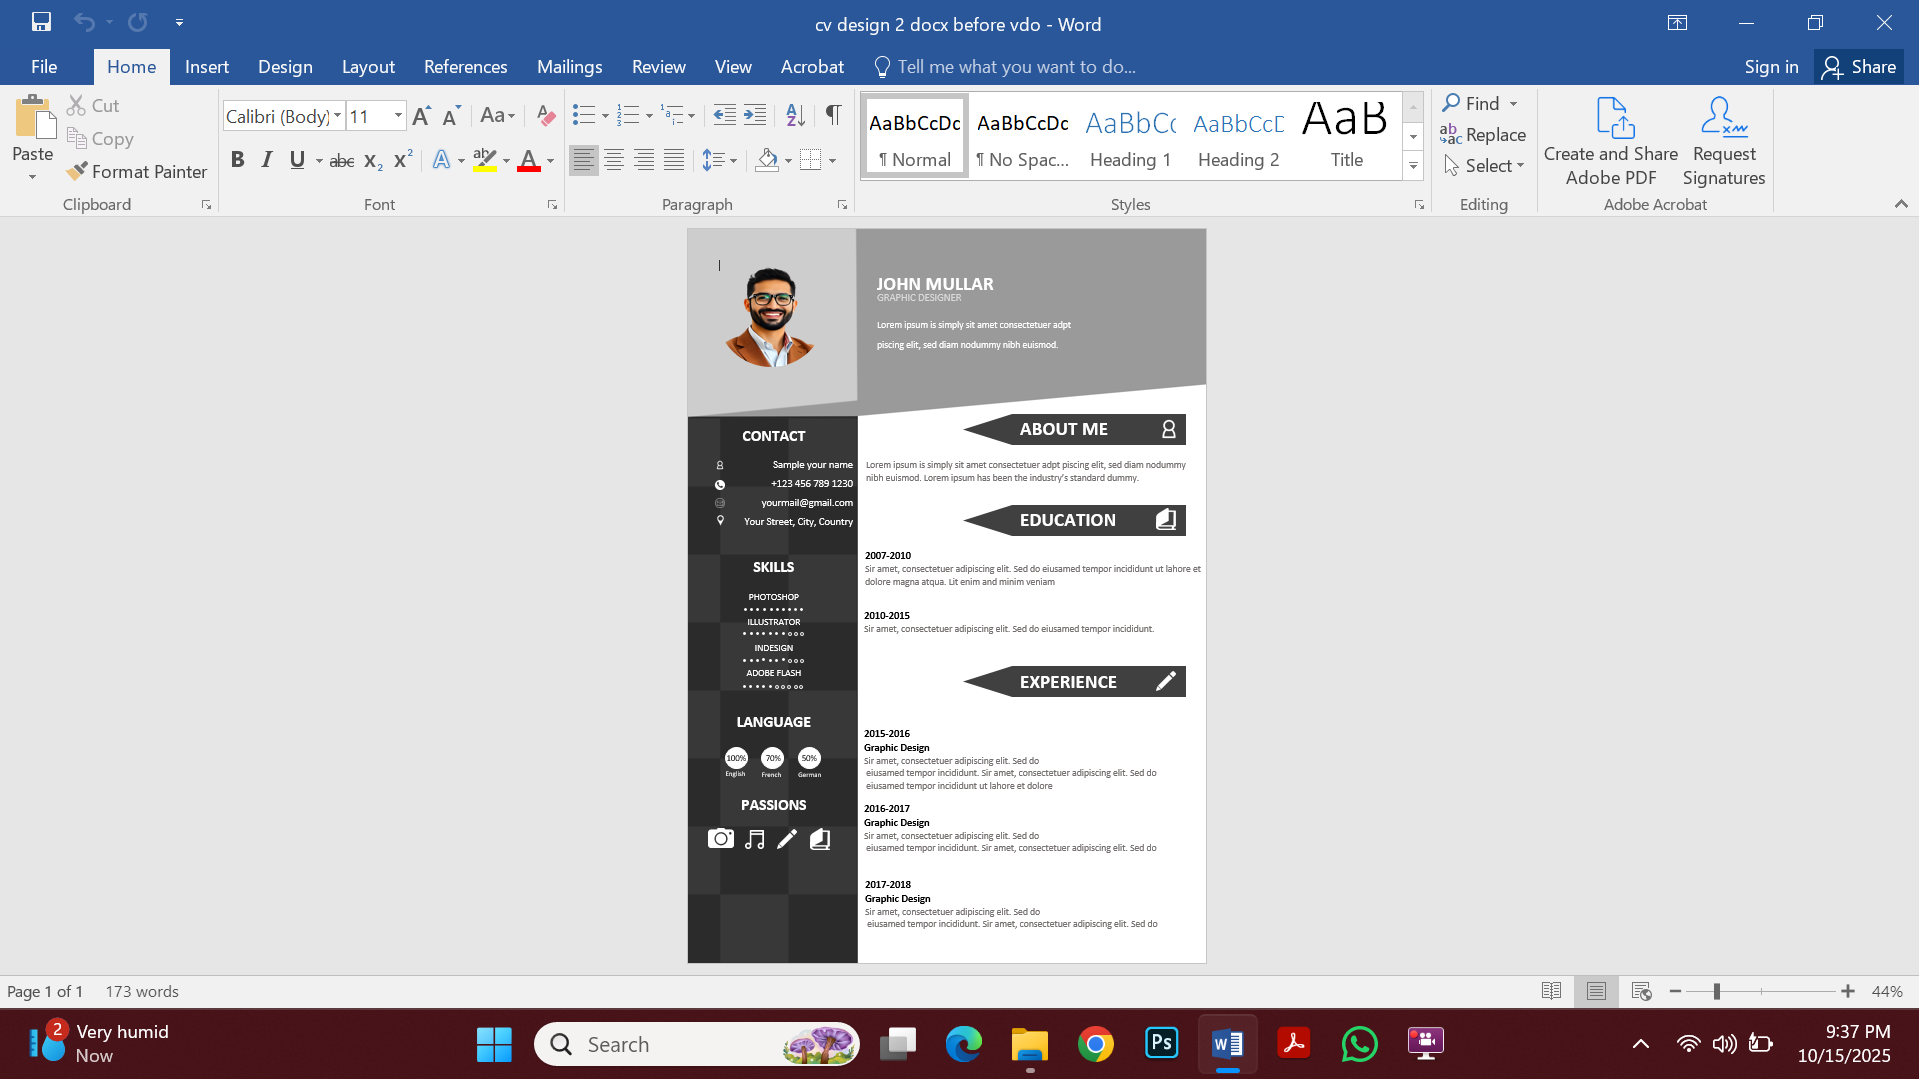Open Photoshop from the taskbar

pyautogui.click(x=1161, y=1044)
